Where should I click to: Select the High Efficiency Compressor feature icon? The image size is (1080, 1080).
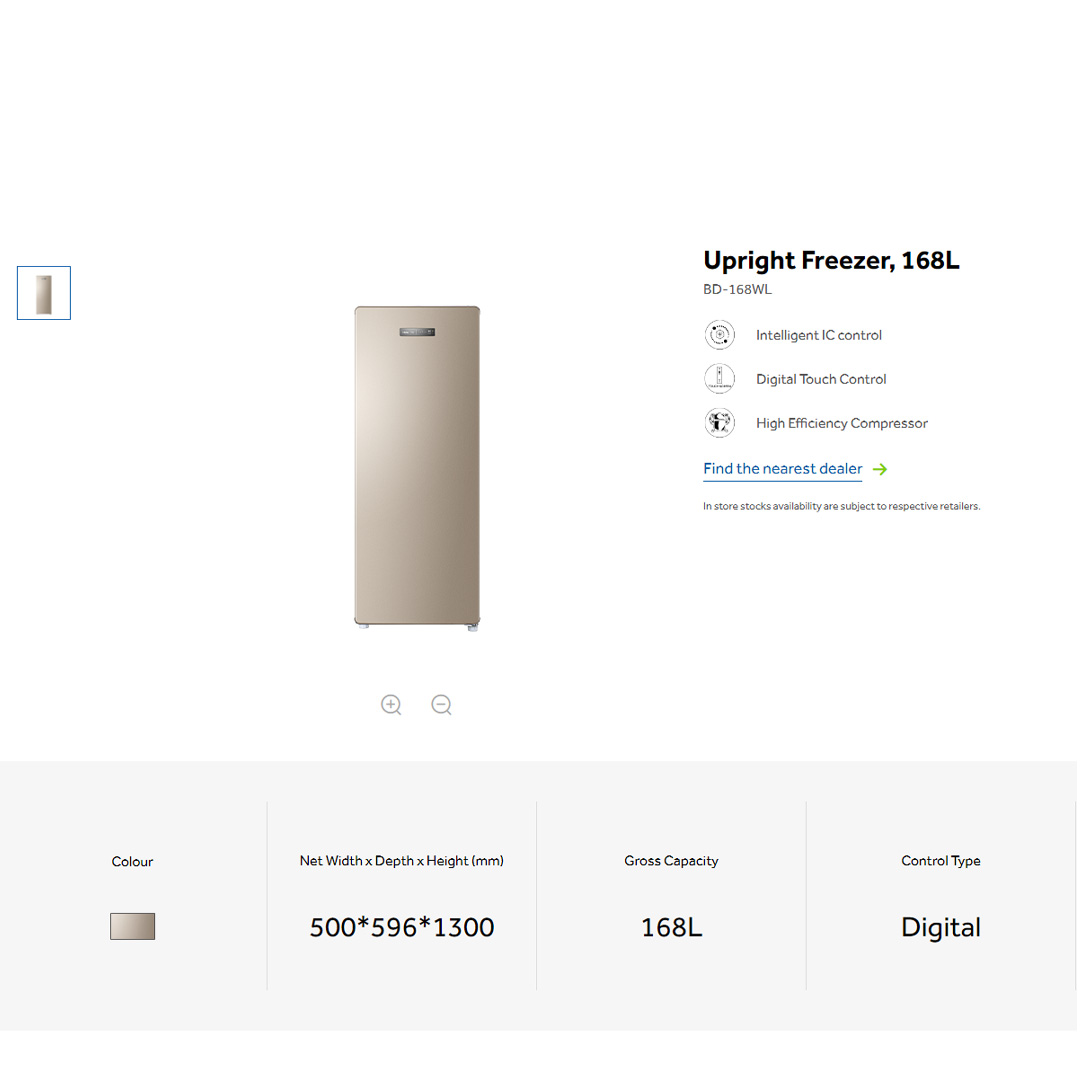coord(720,422)
